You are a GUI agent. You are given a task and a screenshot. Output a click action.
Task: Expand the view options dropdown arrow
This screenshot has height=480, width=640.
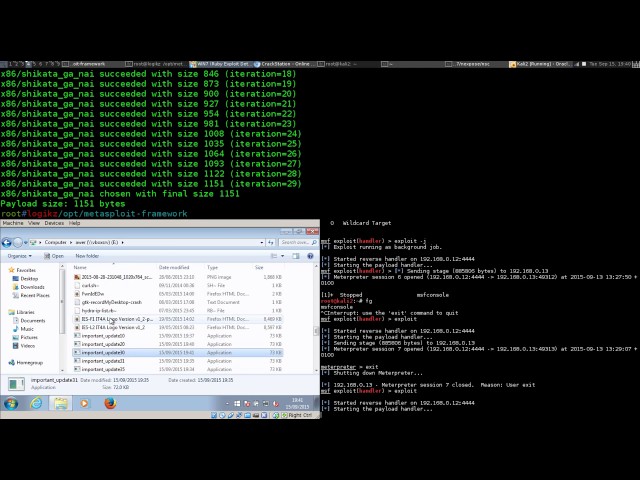282,256
